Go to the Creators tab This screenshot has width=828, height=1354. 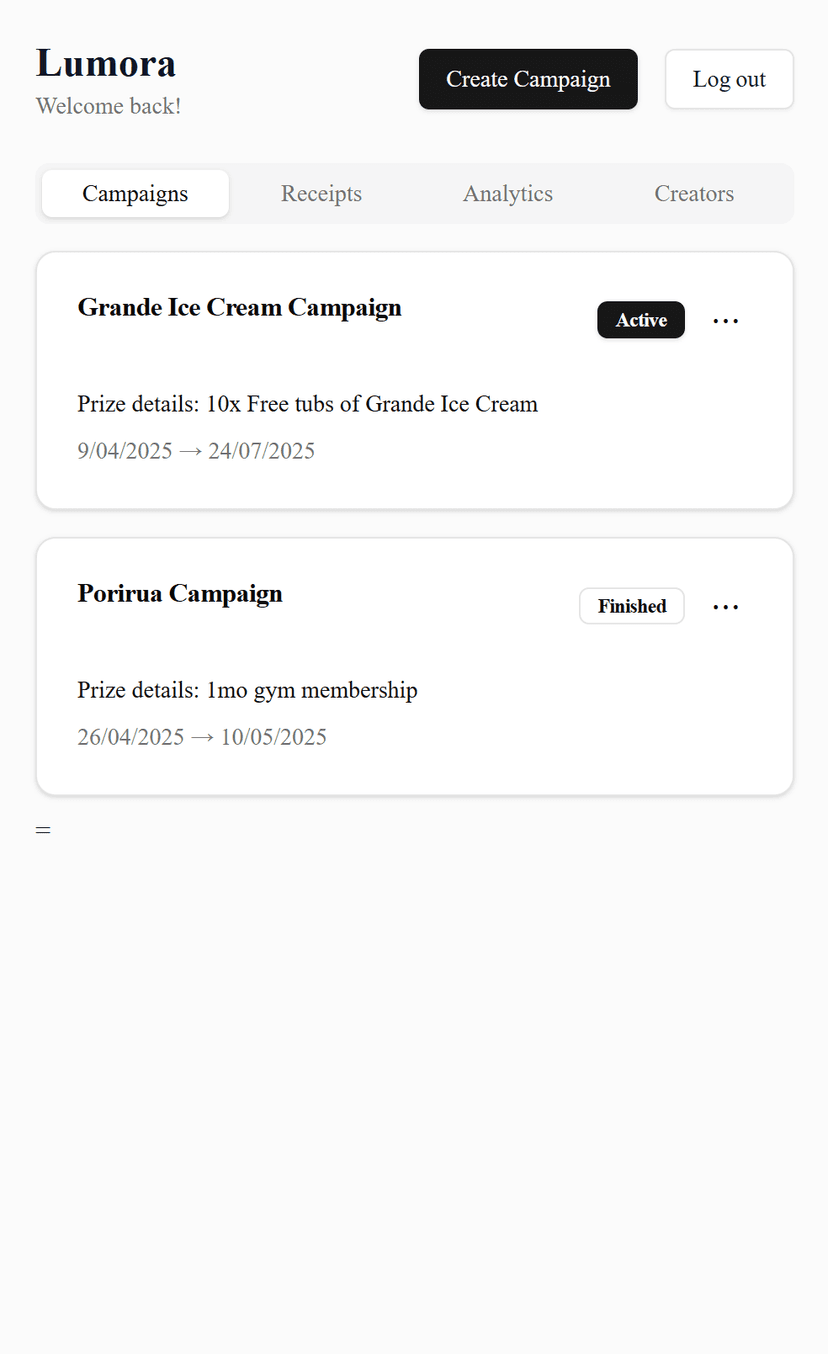pos(694,194)
